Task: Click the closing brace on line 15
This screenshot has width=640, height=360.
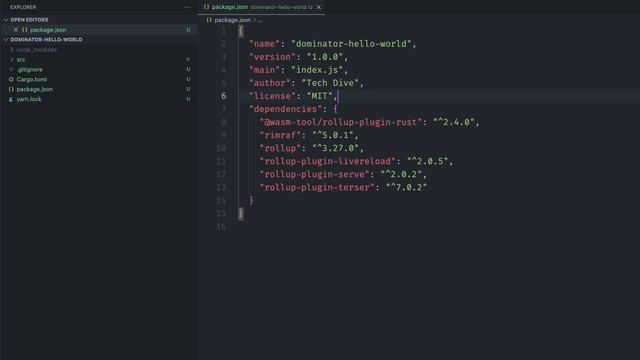Action: pyautogui.click(x=241, y=213)
